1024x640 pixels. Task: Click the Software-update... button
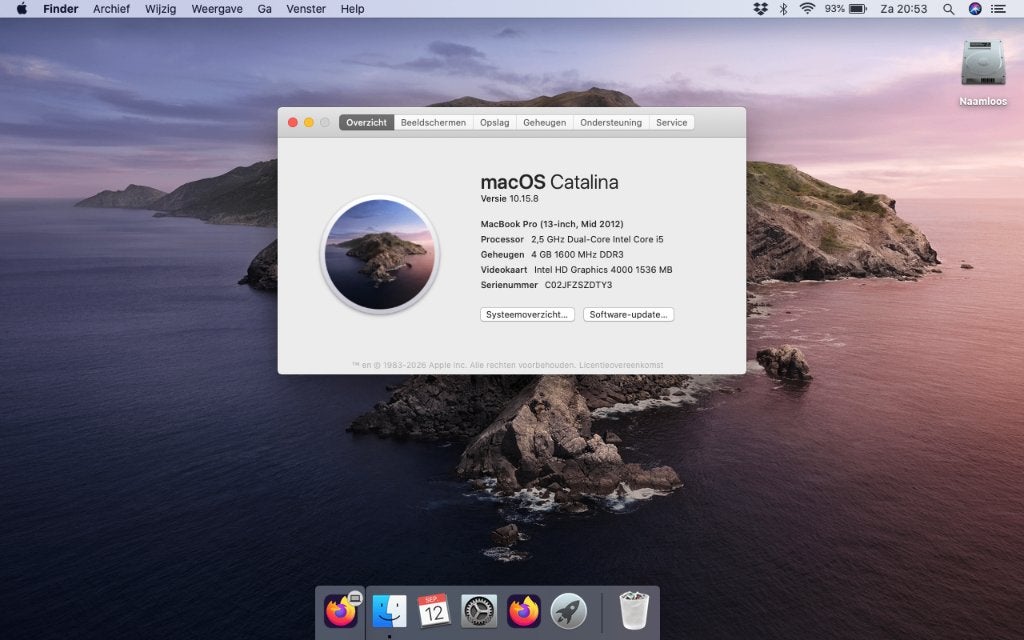(x=628, y=314)
